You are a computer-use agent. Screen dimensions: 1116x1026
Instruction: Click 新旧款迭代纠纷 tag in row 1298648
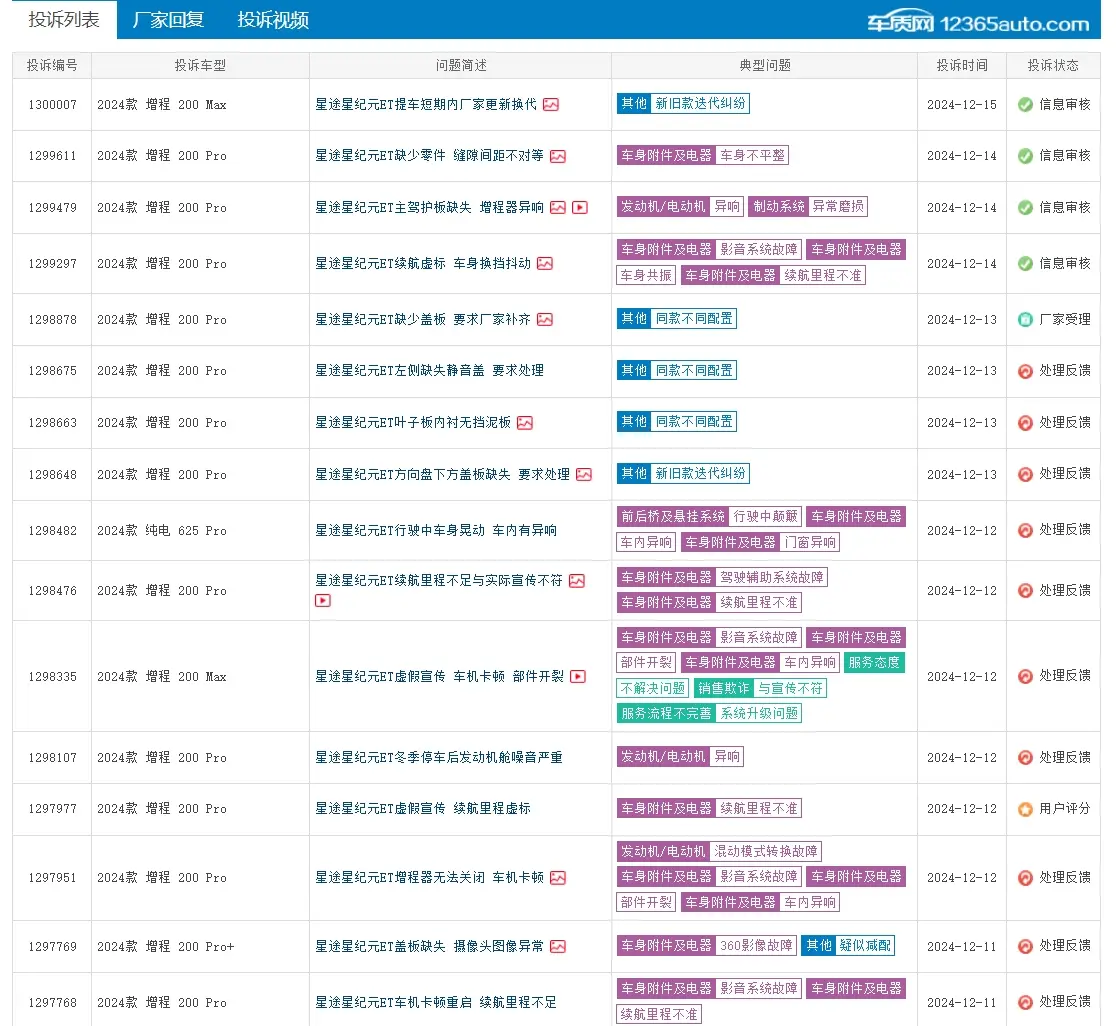coord(700,473)
